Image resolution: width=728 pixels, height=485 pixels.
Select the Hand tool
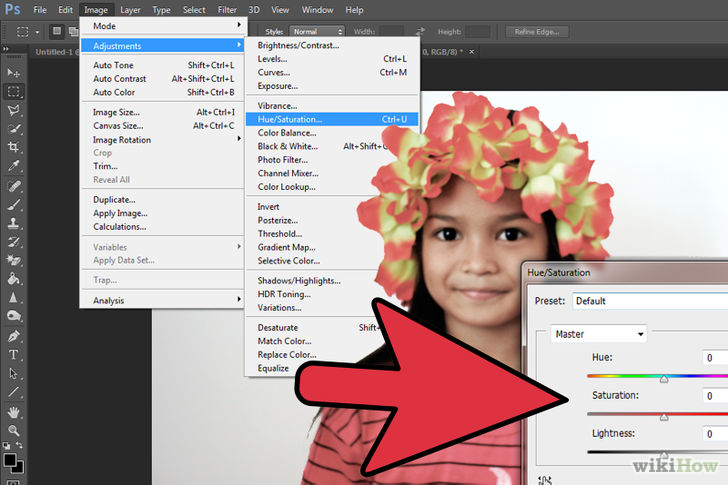click(x=13, y=412)
